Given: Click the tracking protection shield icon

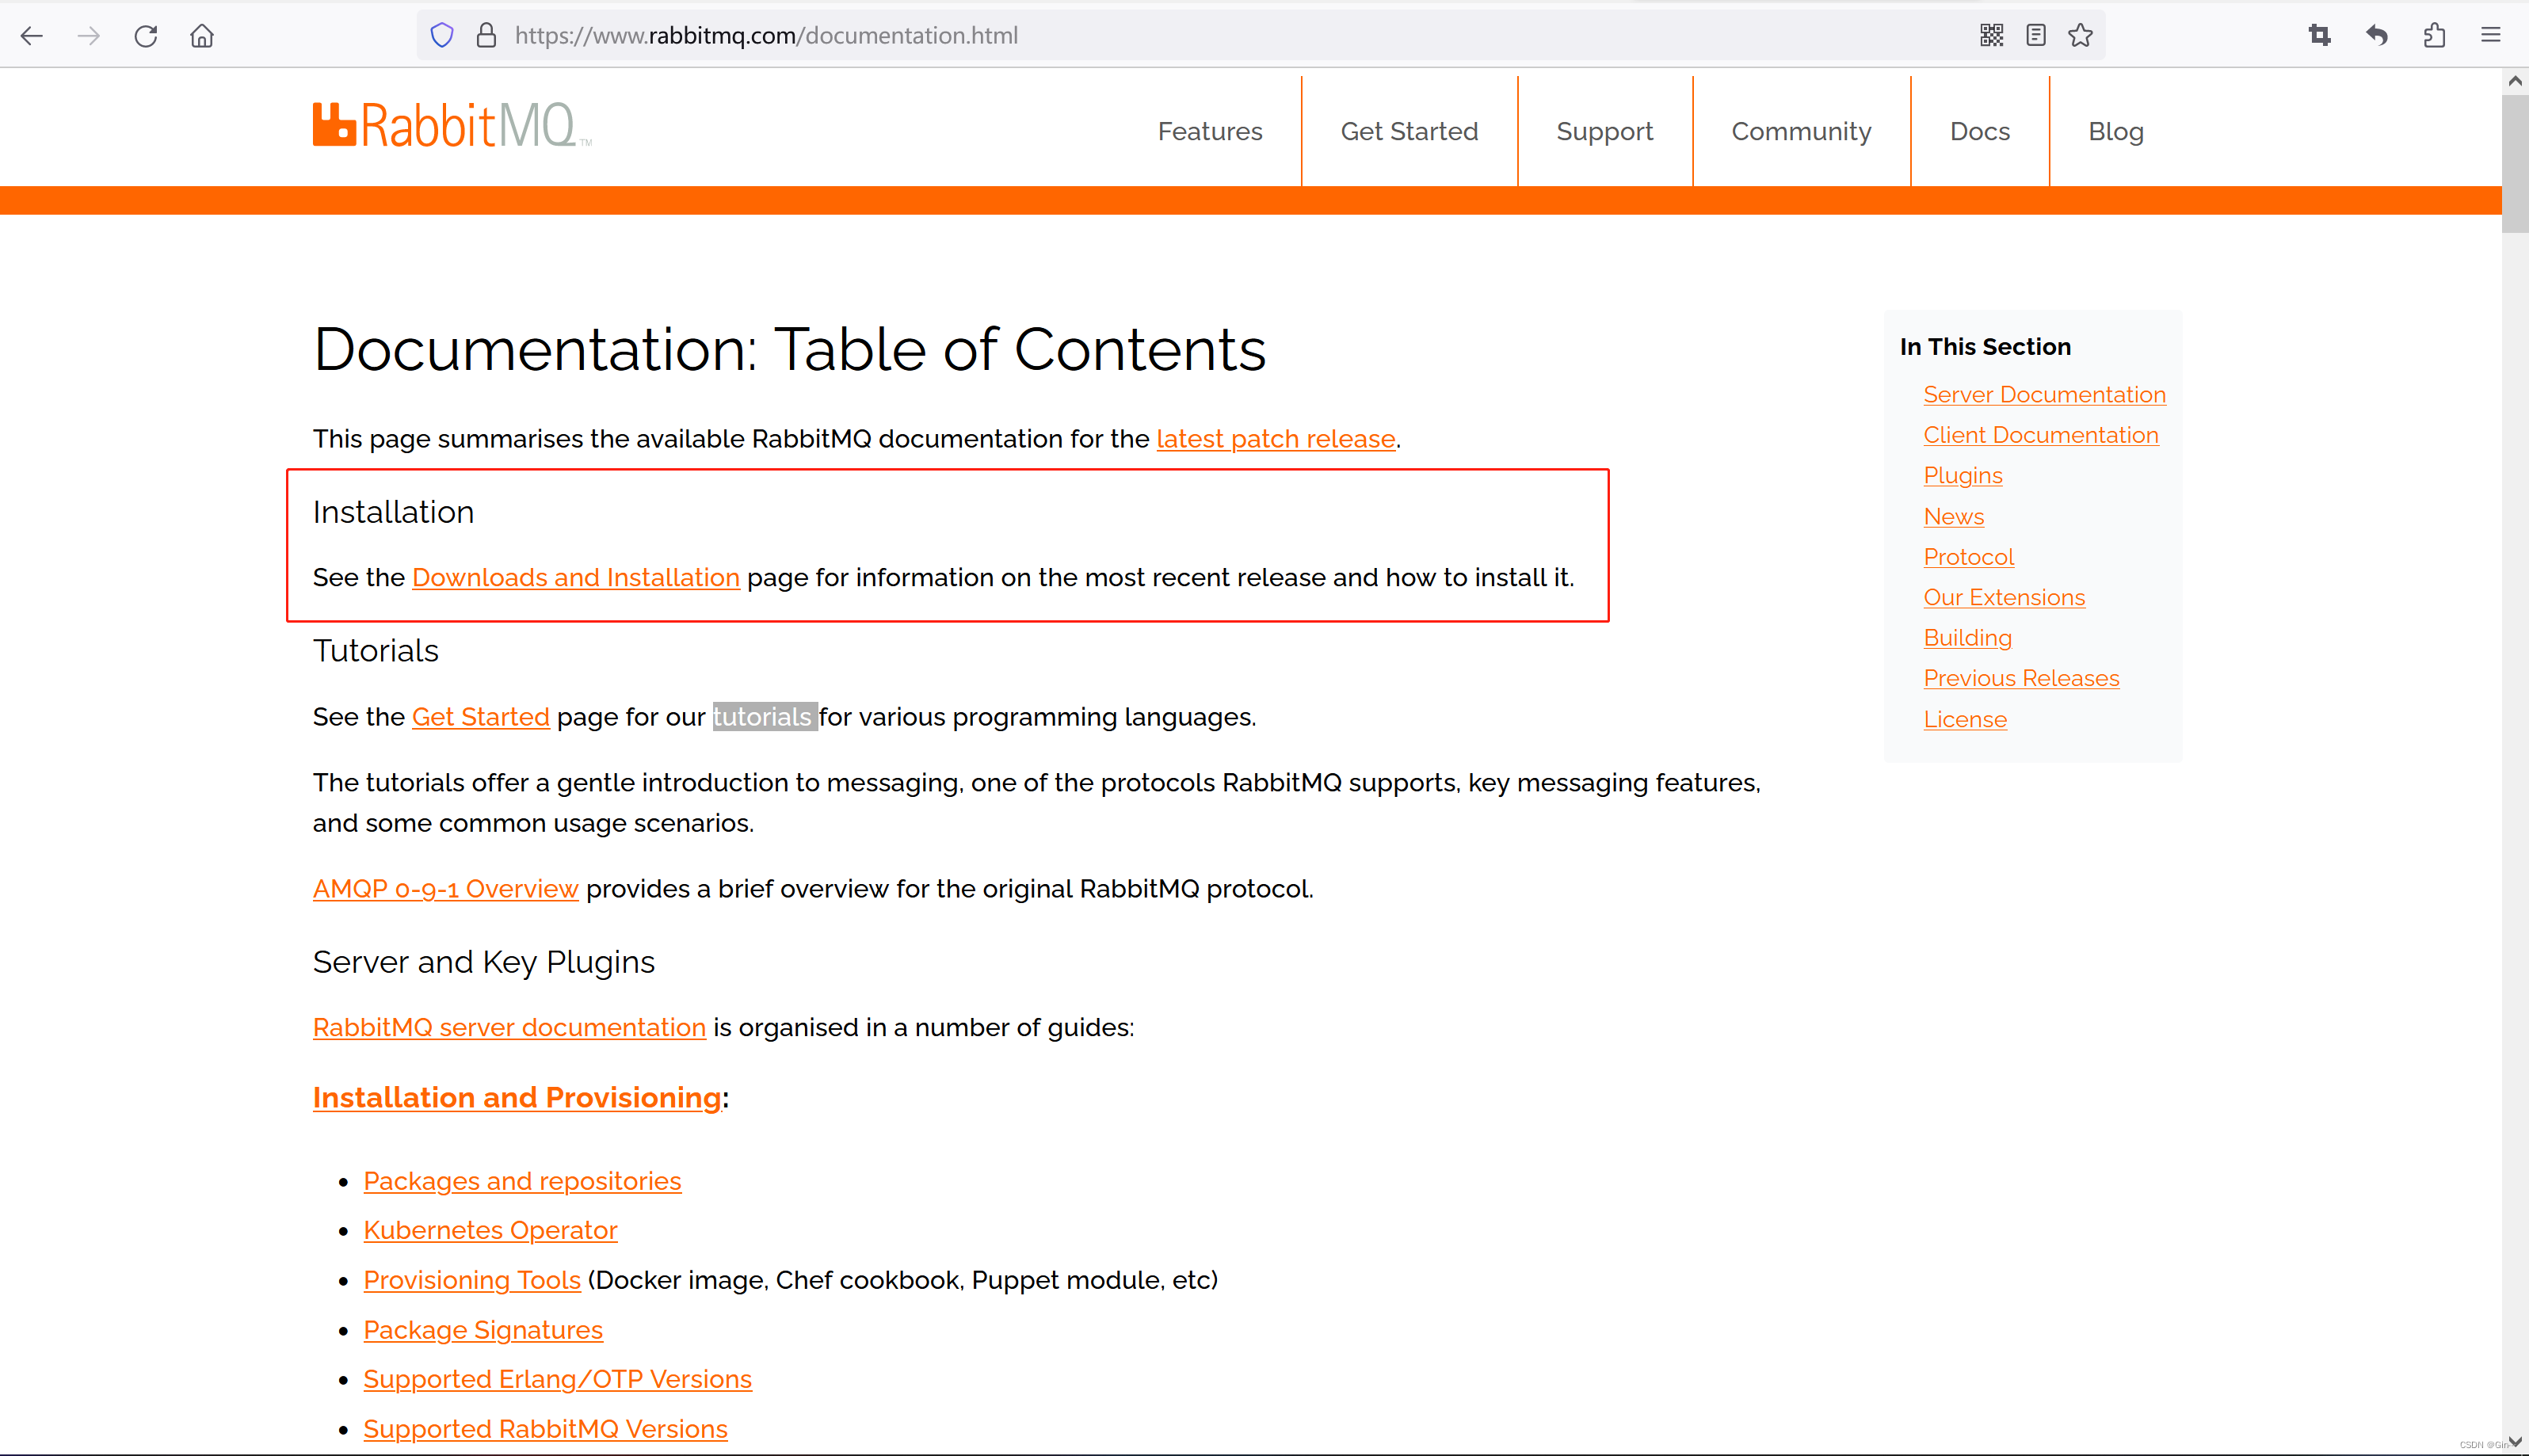Looking at the screenshot, I should coord(442,36).
